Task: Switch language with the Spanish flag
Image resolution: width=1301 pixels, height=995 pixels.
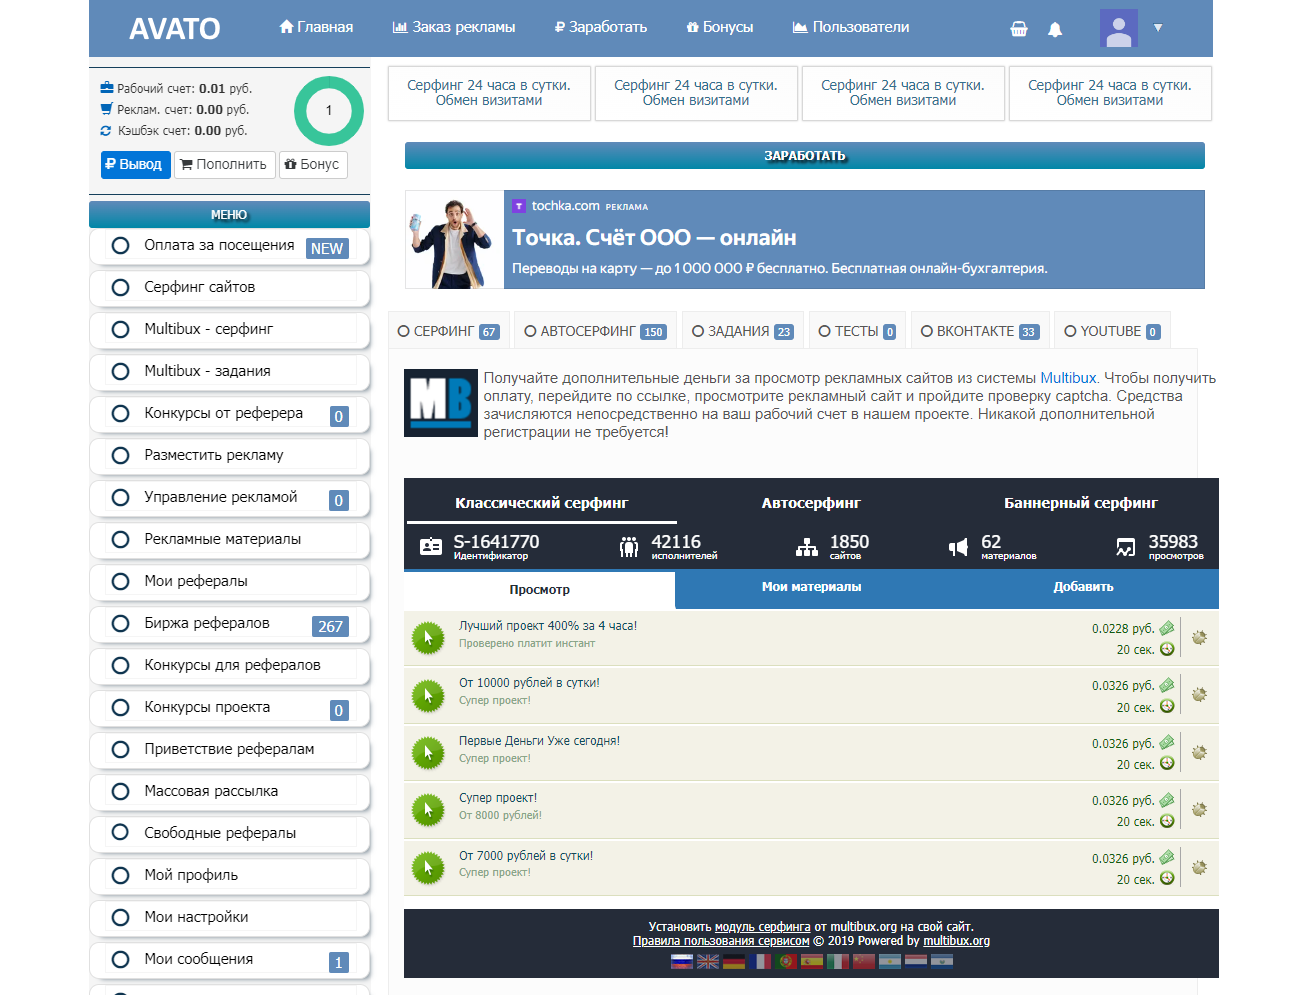Action: [x=812, y=961]
